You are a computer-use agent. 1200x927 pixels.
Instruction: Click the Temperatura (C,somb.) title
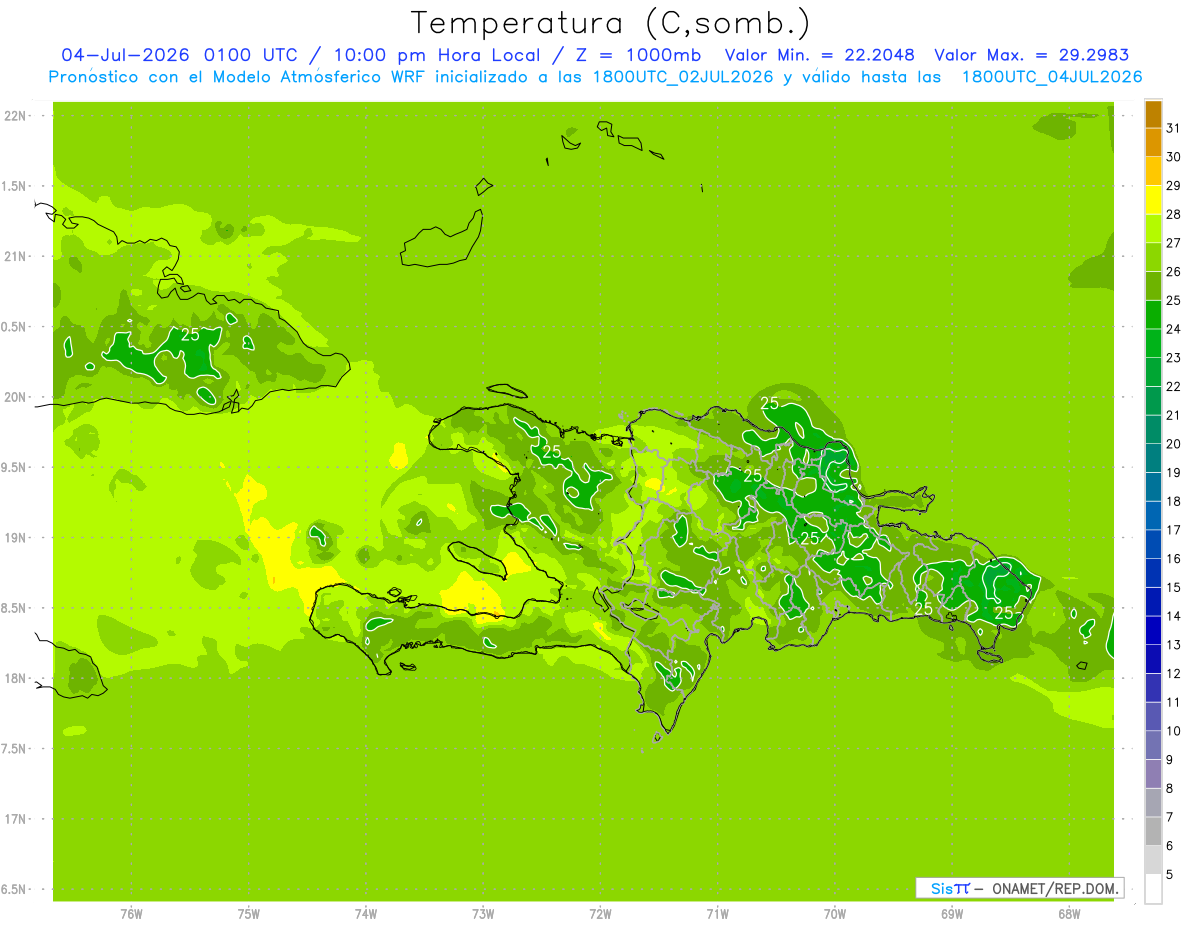(x=610, y=23)
